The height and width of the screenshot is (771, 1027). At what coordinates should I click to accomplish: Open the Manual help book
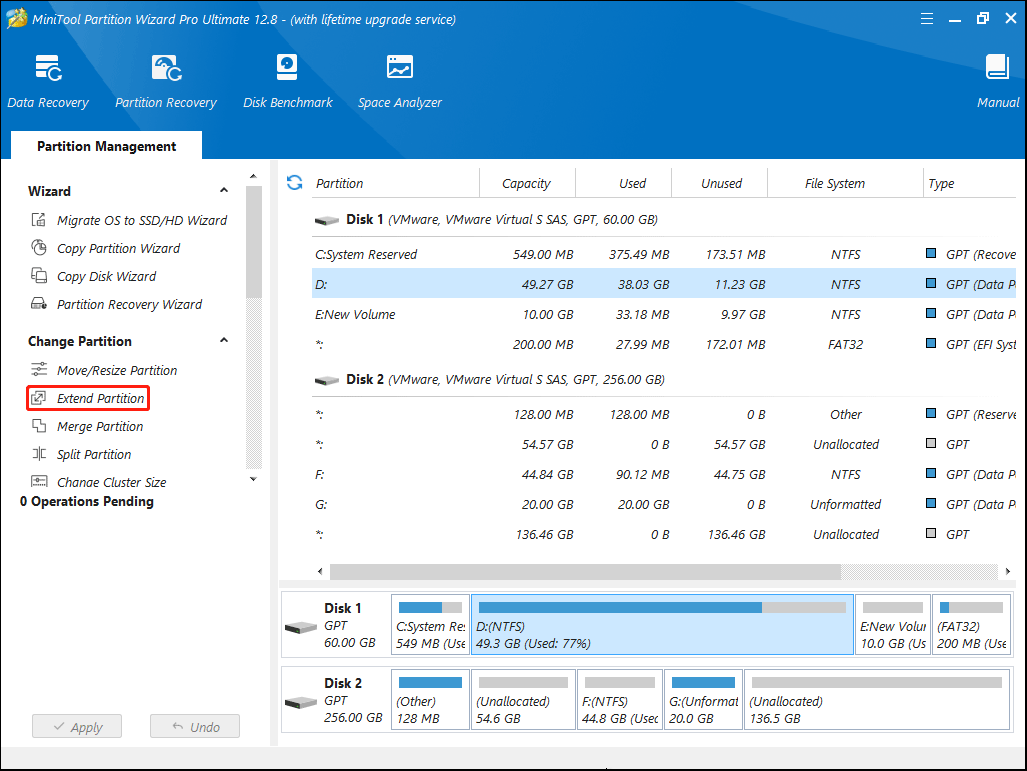(997, 81)
